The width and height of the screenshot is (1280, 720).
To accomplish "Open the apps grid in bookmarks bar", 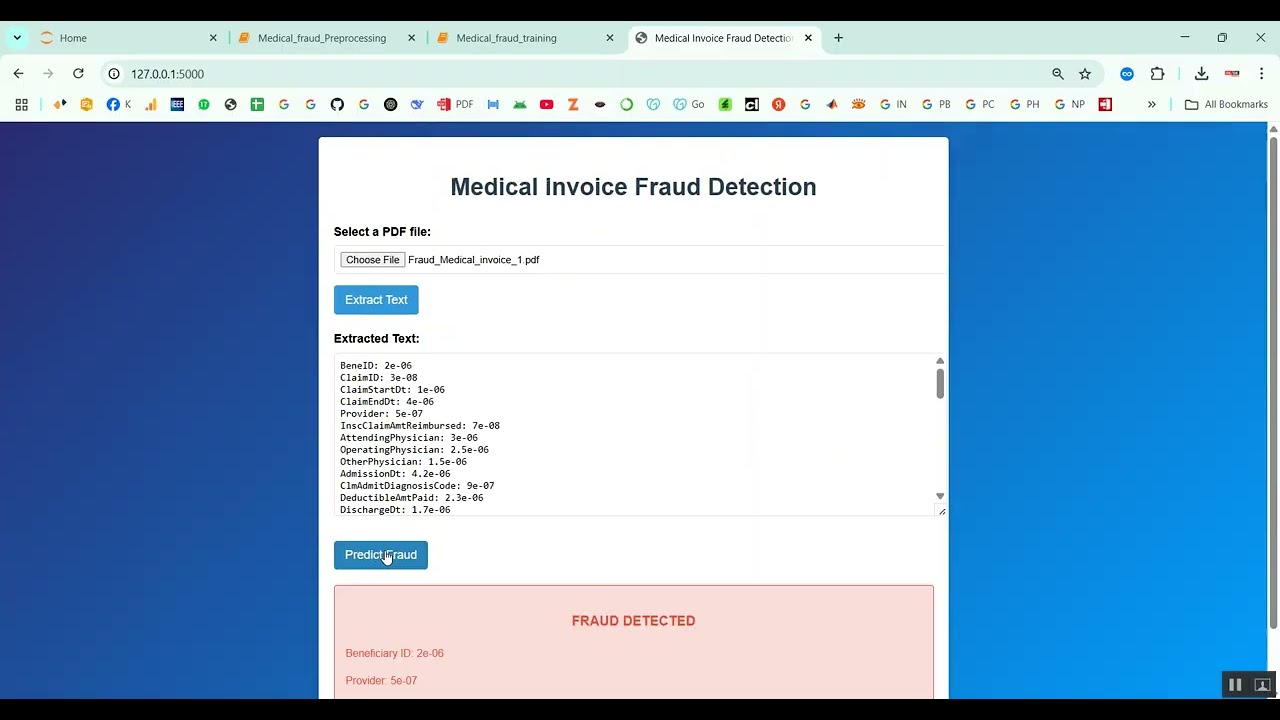I will click(21, 104).
